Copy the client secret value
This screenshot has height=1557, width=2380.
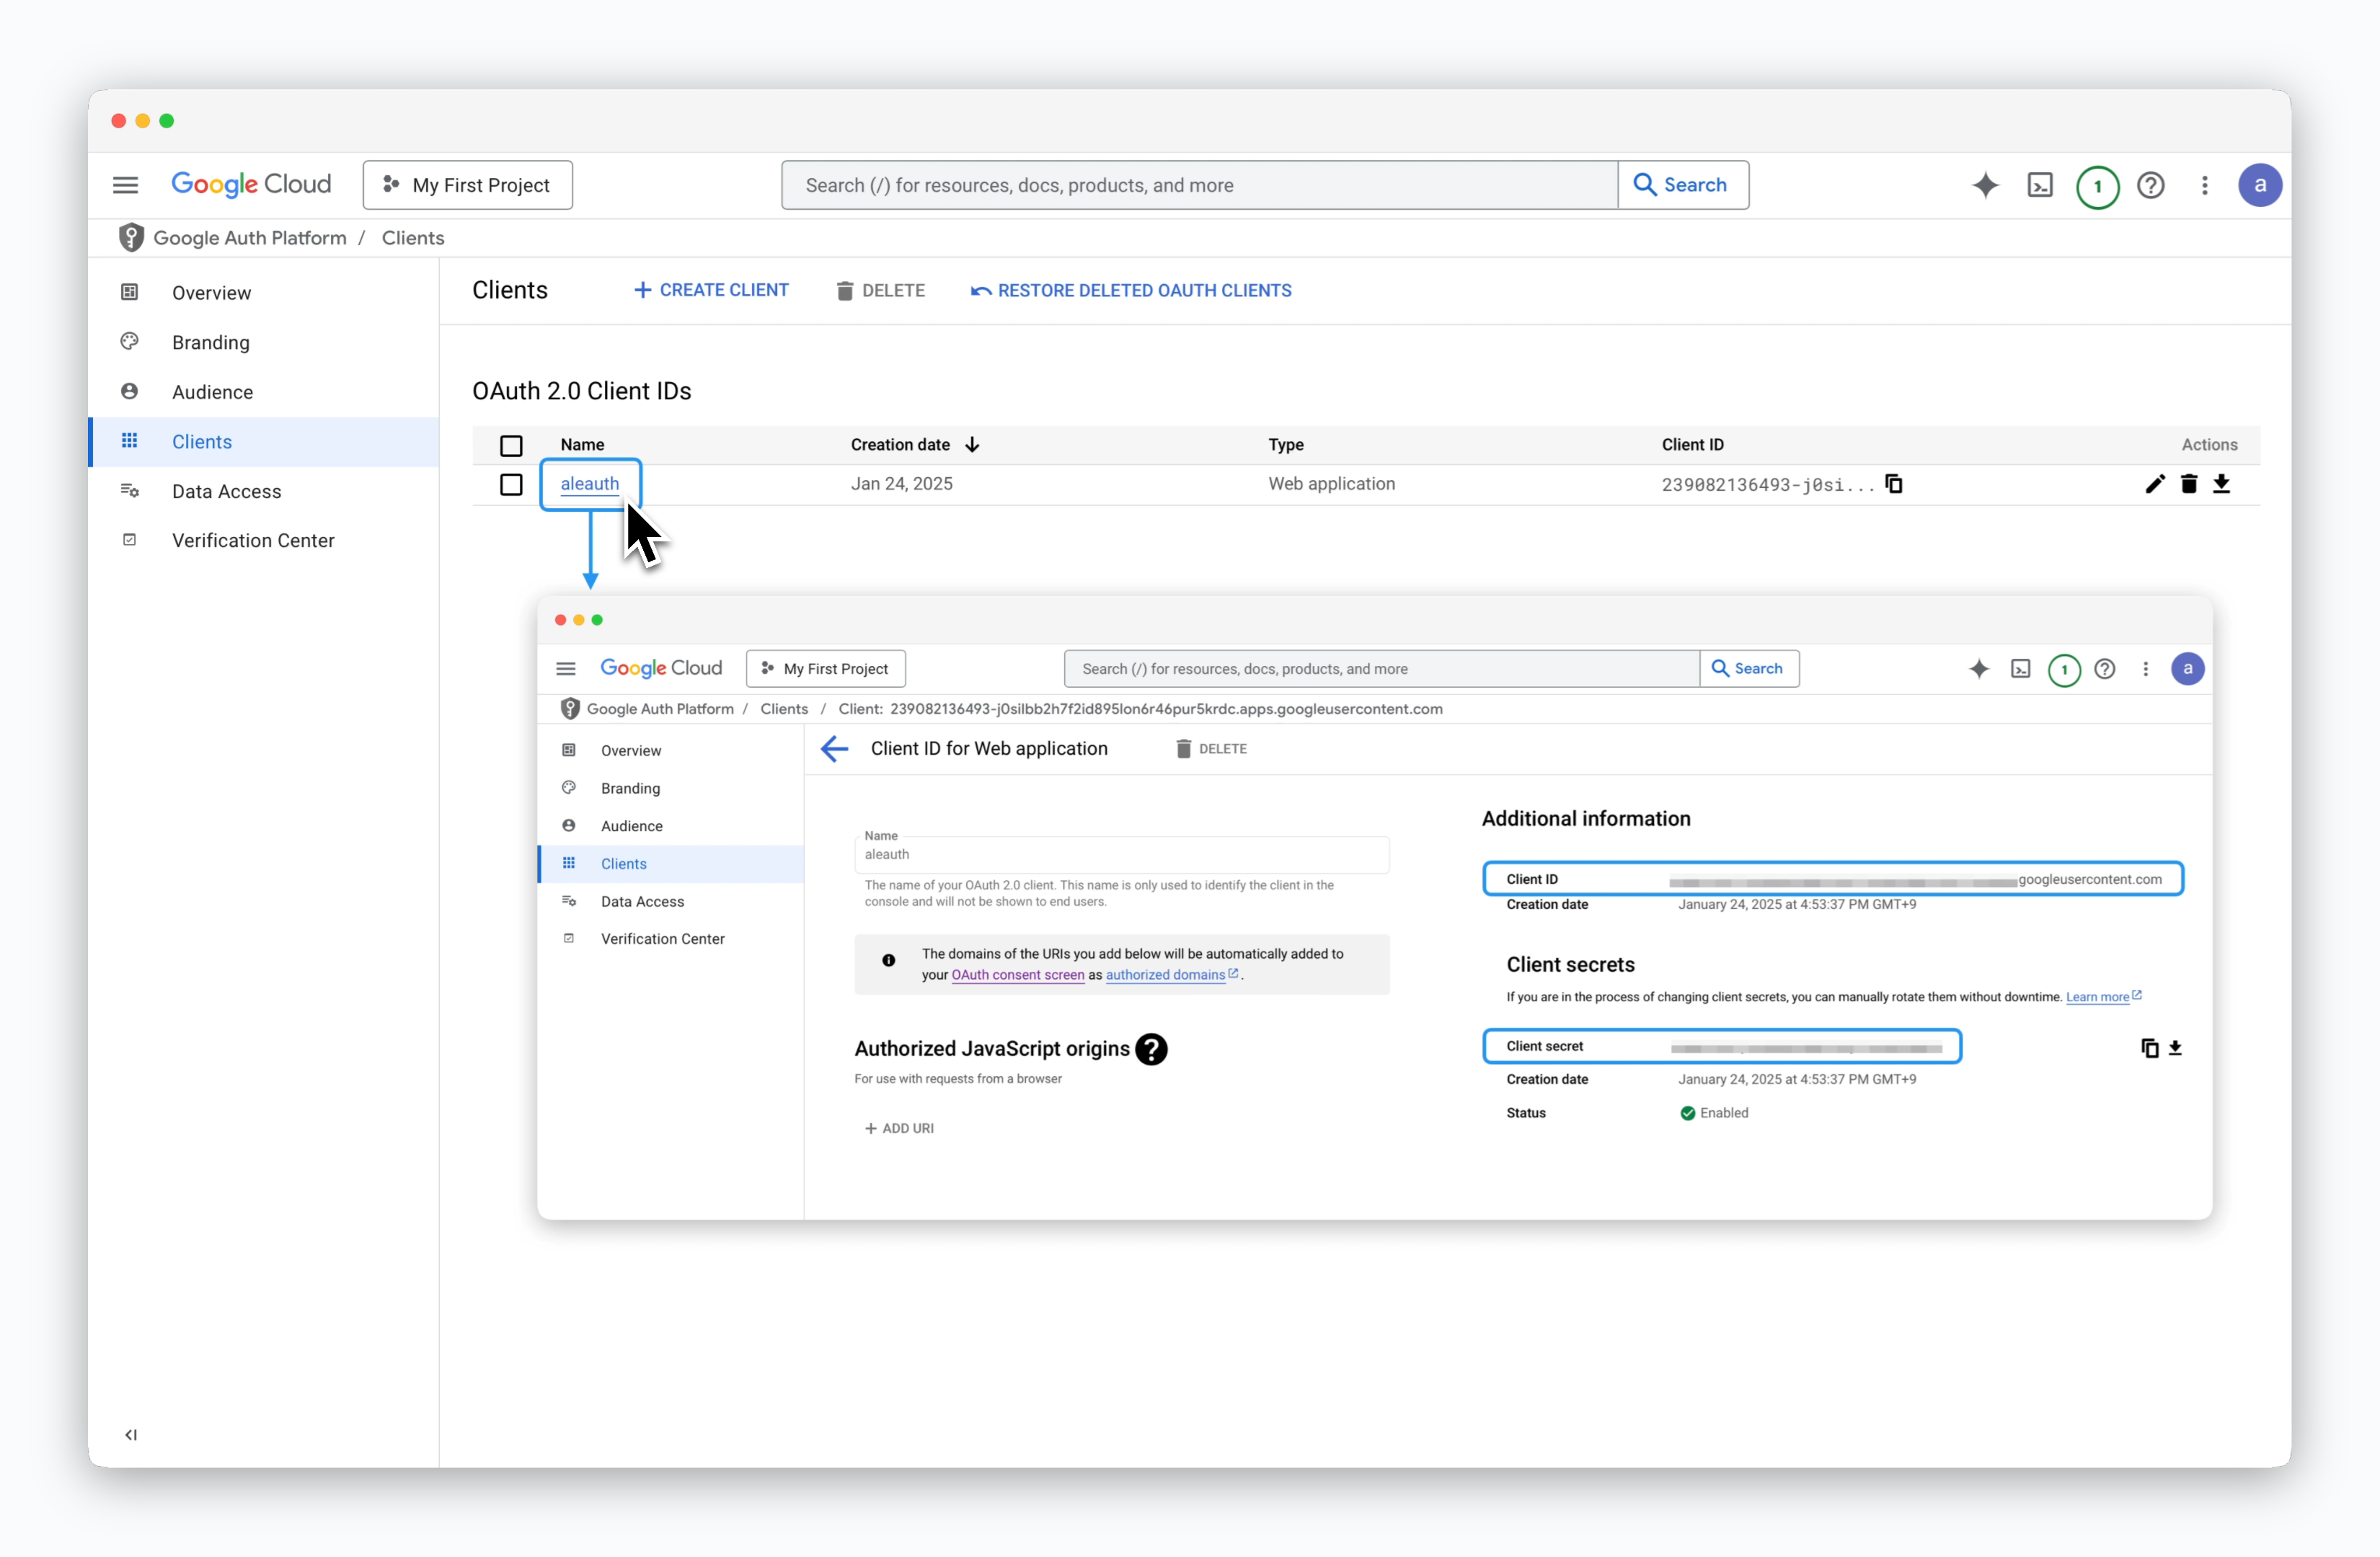click(x=2149, y=1048)
